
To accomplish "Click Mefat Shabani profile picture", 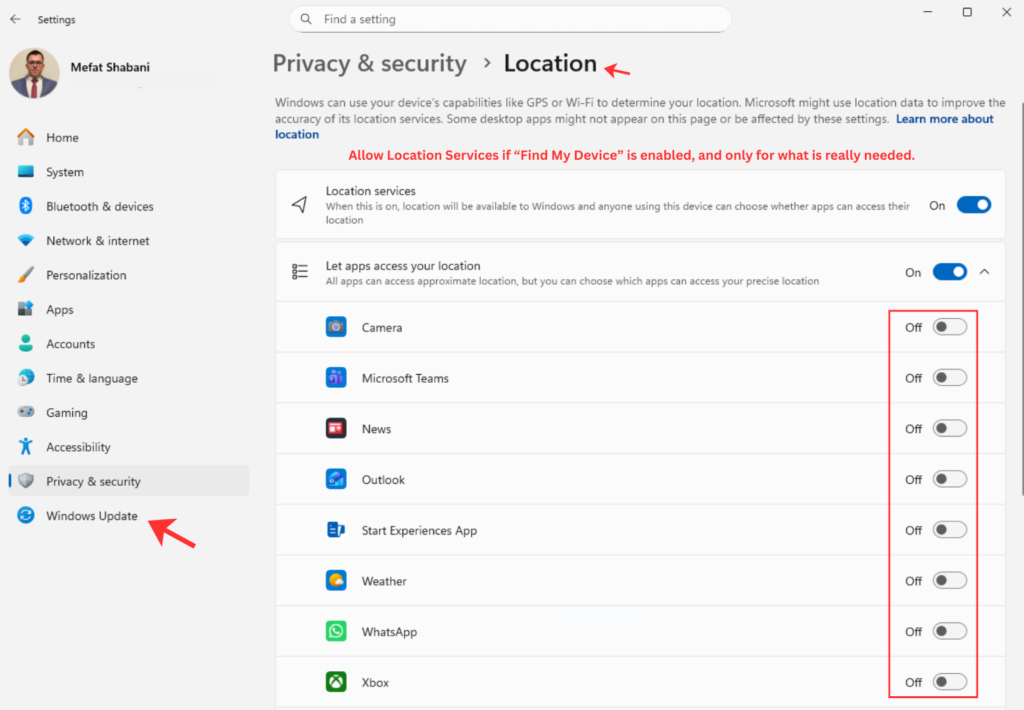I will point(34,73).
